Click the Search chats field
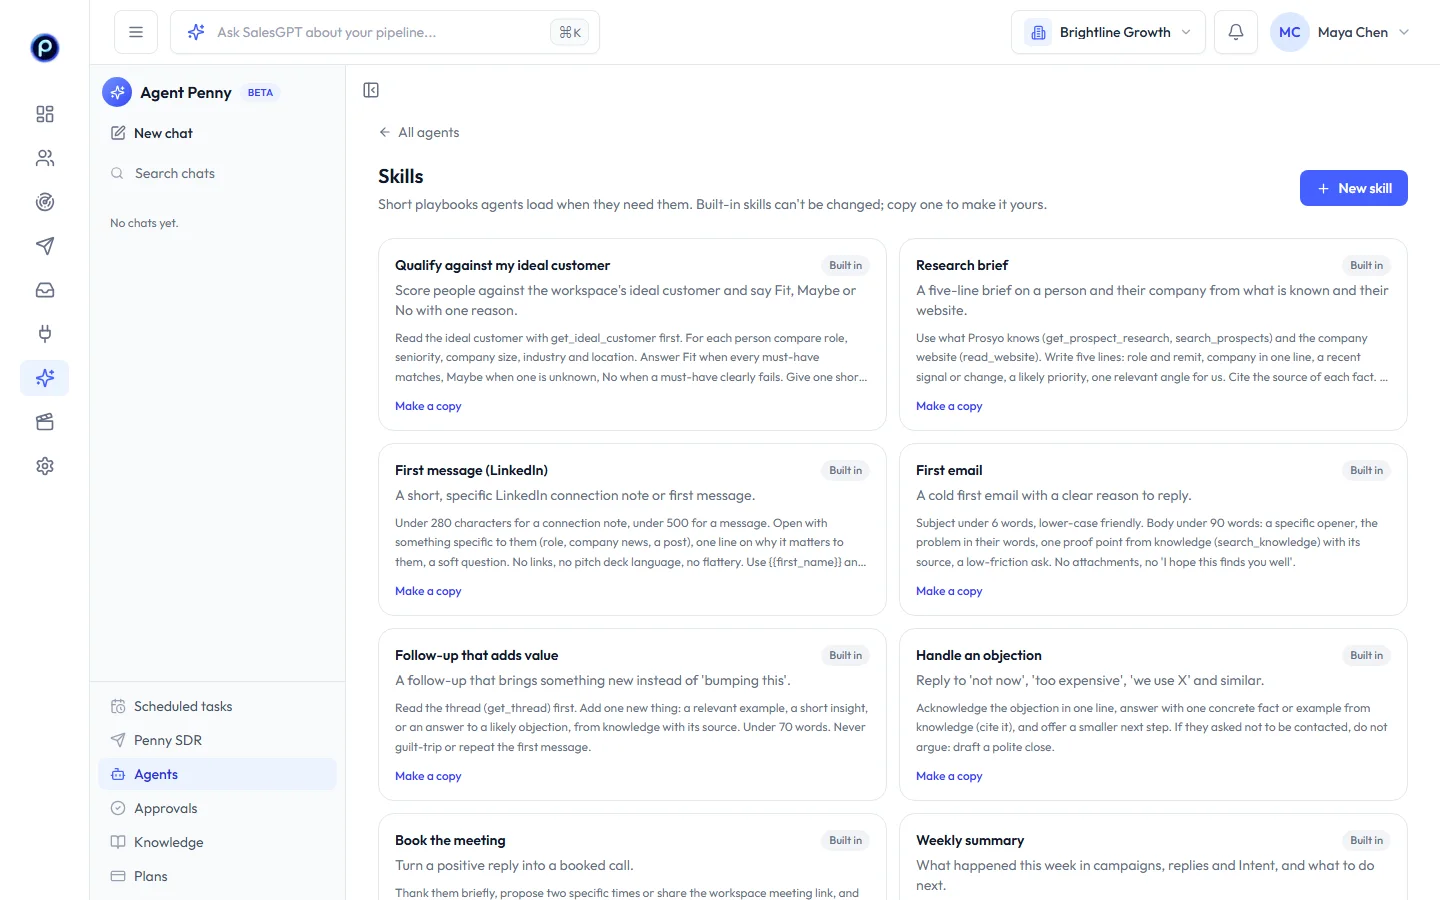Screen dimensions: 1440x900 click(217, 173)
